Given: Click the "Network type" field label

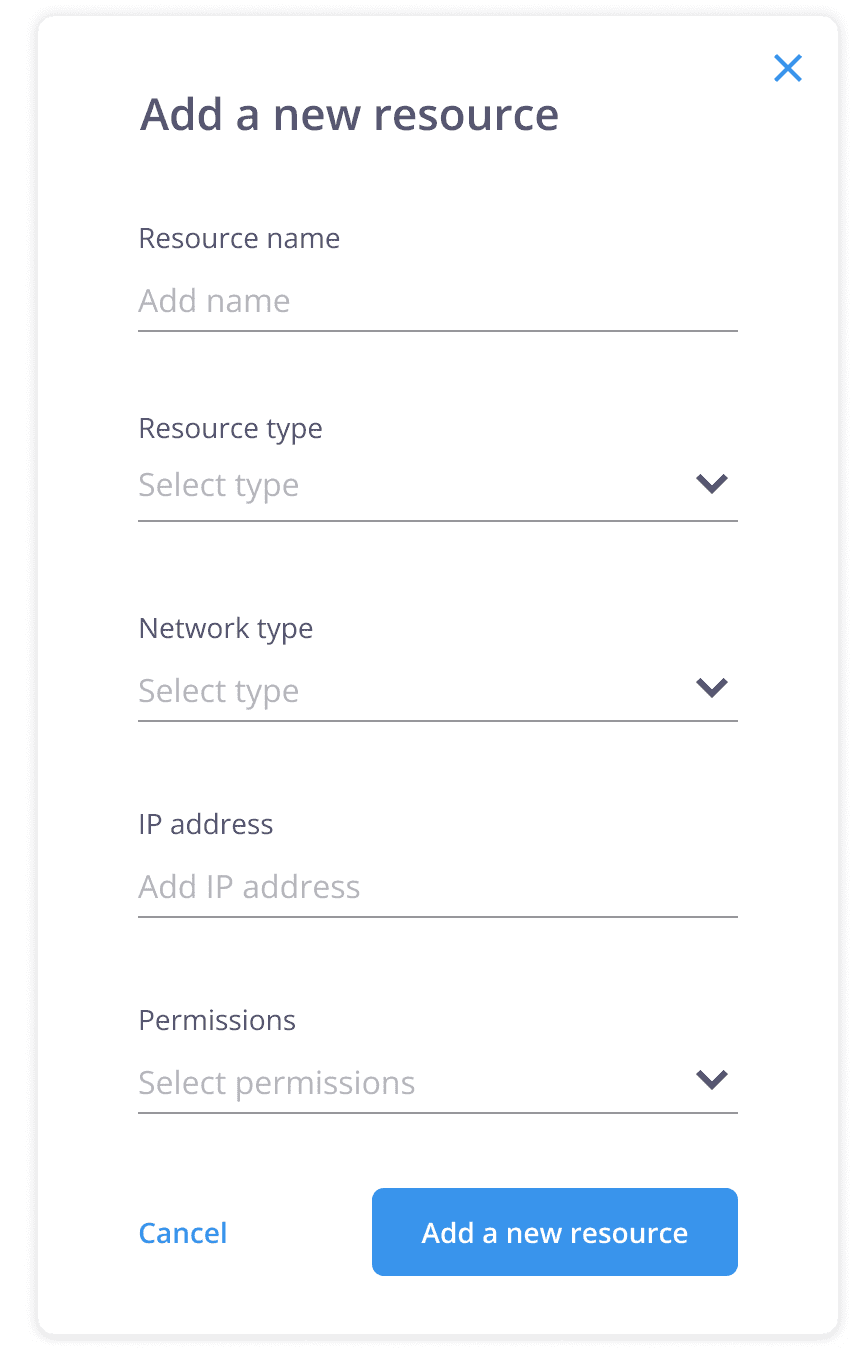Looking at the screenshot, I should (x=226, y=629).
